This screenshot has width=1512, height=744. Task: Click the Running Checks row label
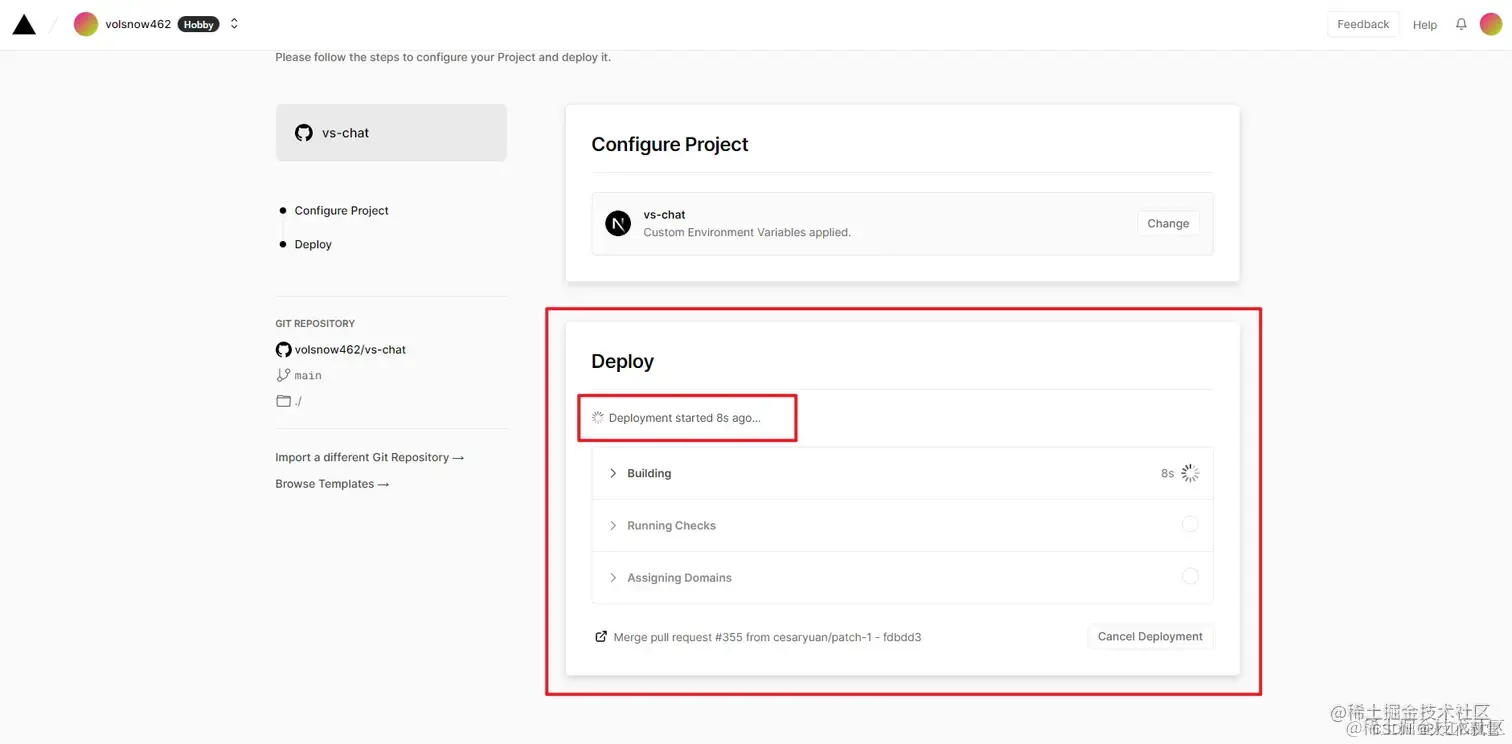(x=671, y=526)
